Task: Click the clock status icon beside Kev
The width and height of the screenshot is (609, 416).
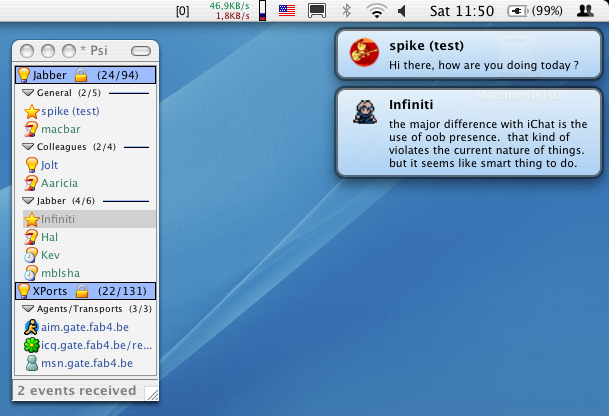Action: (x=31, y=255)
